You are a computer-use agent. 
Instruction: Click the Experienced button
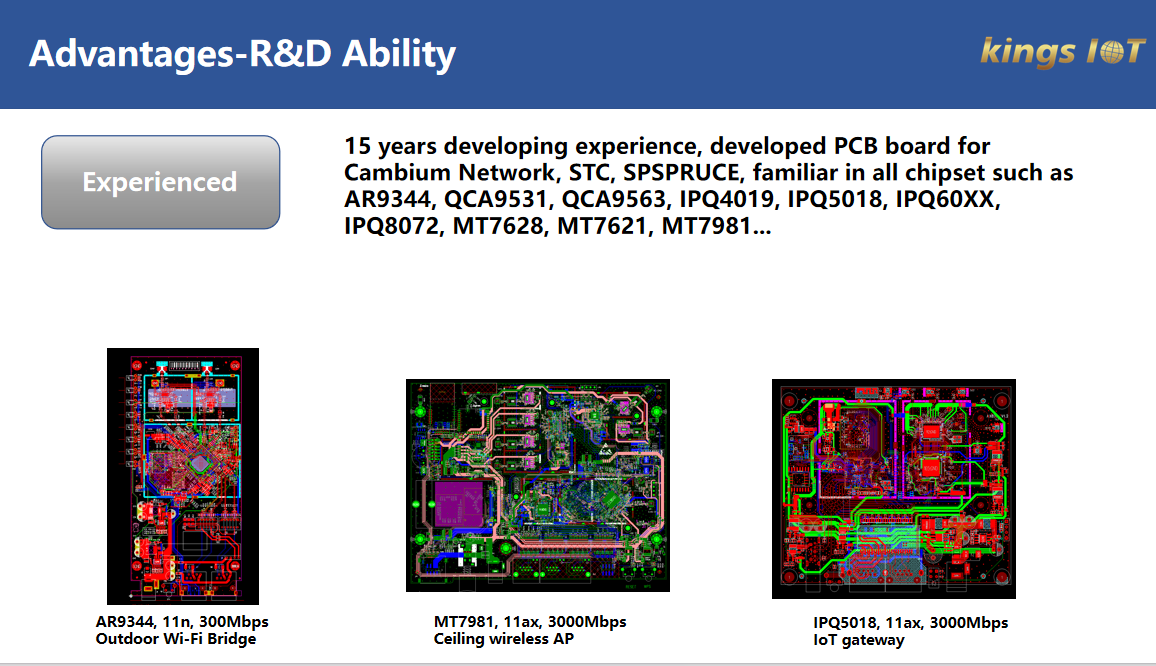click(x=161, y=182)
